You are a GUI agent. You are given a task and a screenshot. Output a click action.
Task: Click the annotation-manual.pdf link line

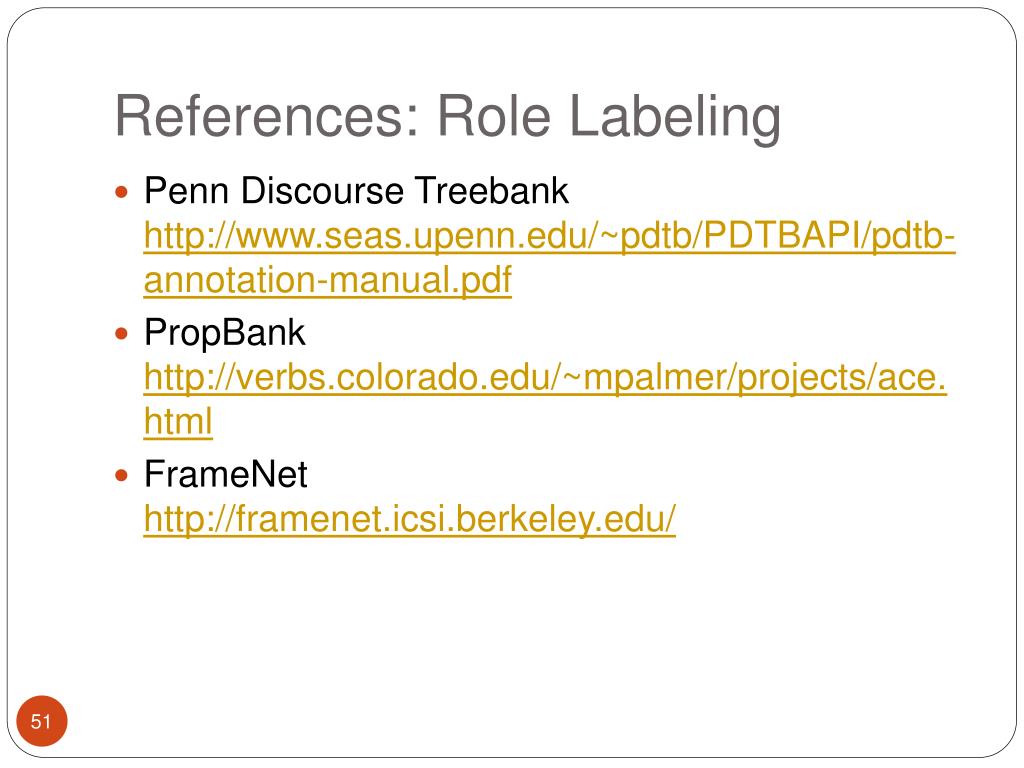pos(328,280)
